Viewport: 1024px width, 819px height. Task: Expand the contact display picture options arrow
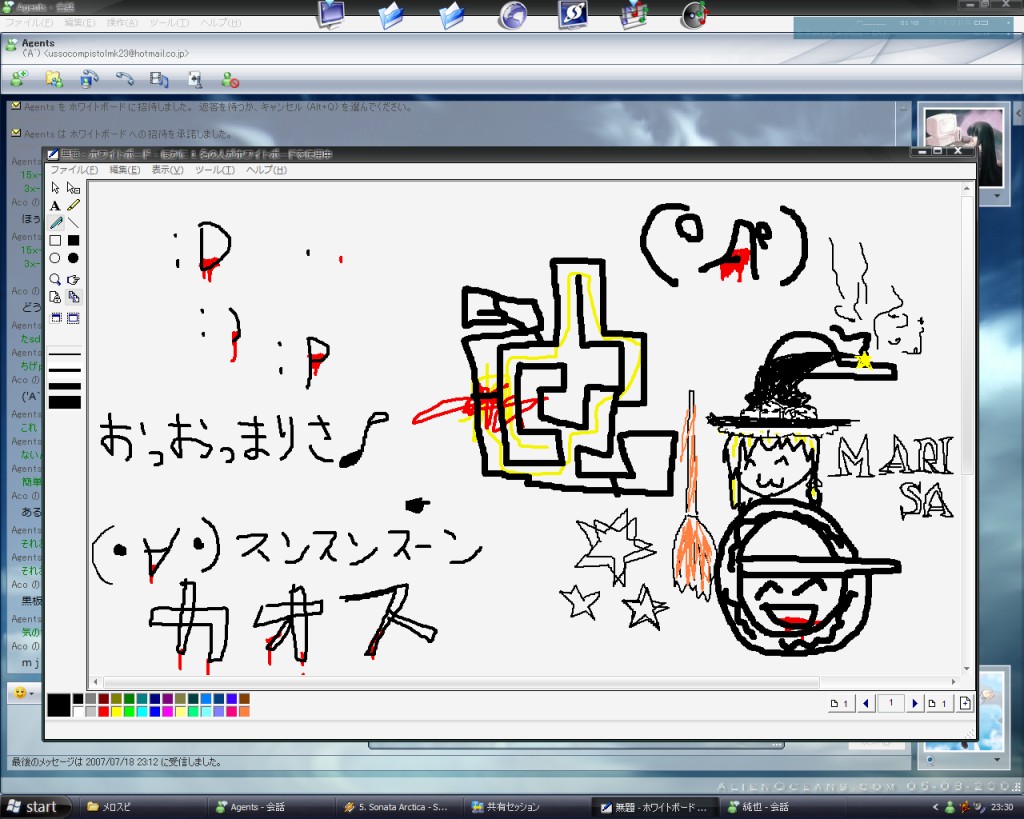pyautogui.click(x=997, y=195)
